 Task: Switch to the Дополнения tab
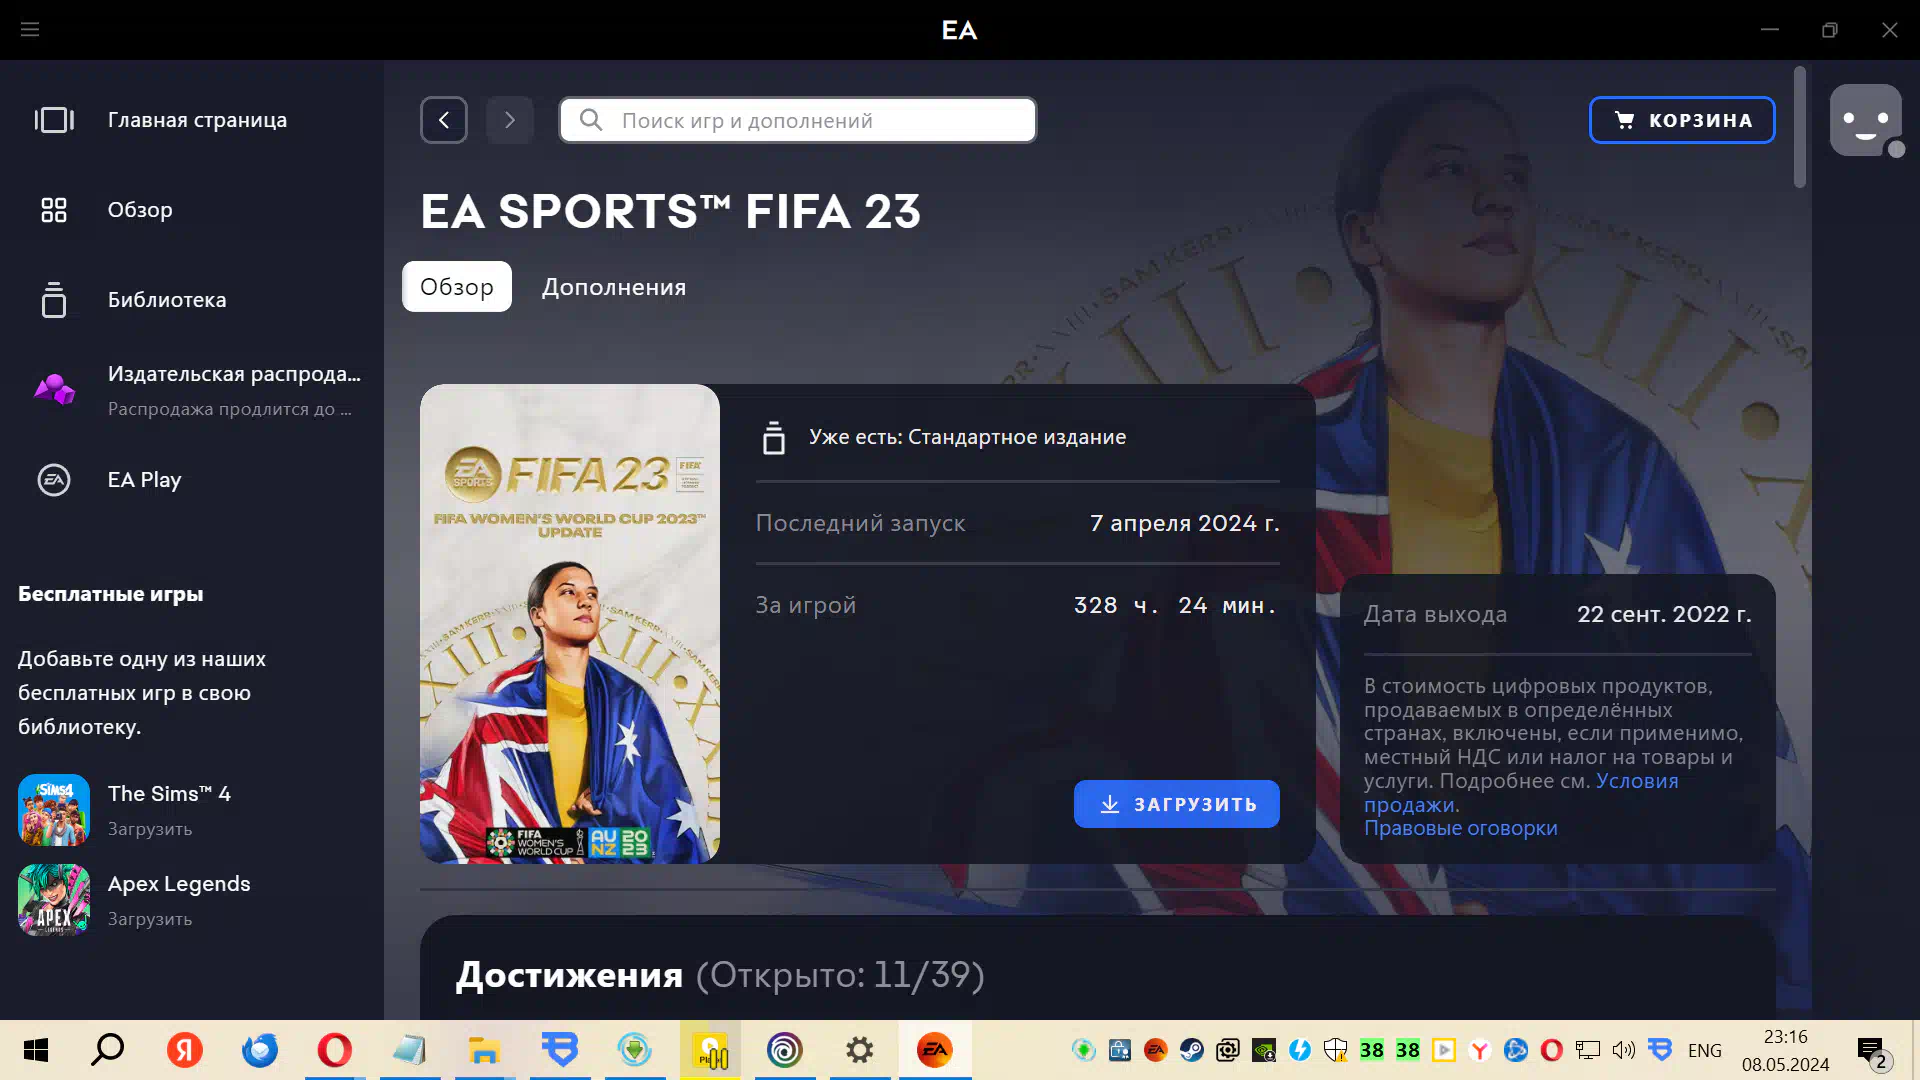tap(614, 287)
